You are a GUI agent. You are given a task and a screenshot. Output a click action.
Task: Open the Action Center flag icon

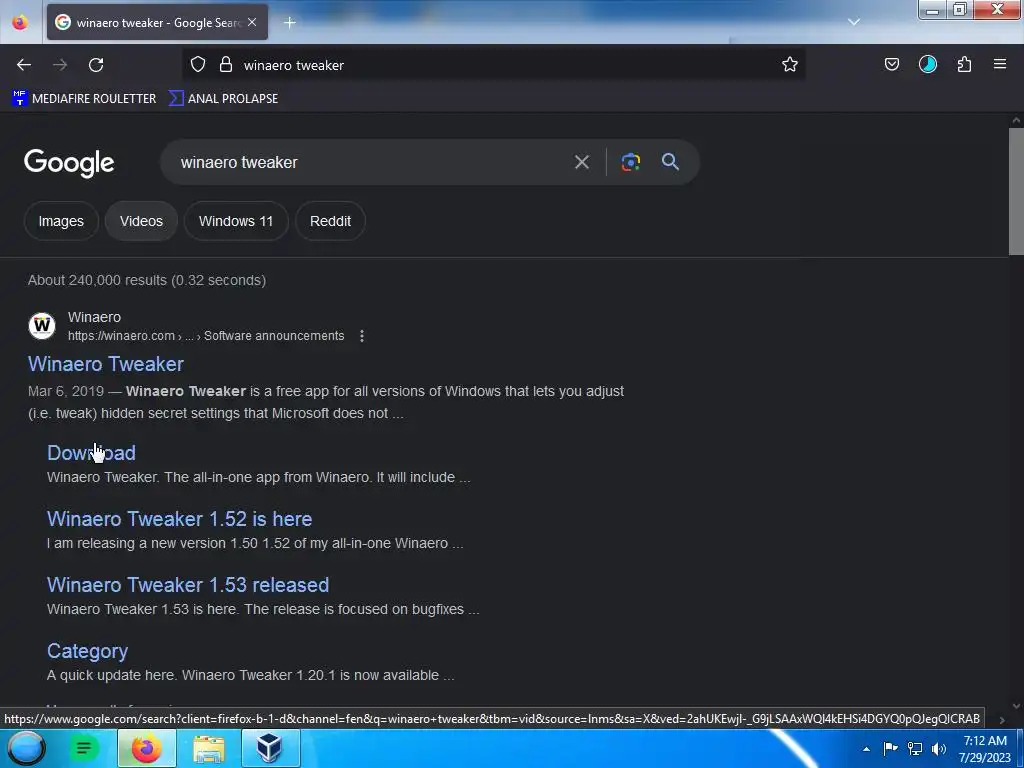pyautogui.click(x=890, y=749)
